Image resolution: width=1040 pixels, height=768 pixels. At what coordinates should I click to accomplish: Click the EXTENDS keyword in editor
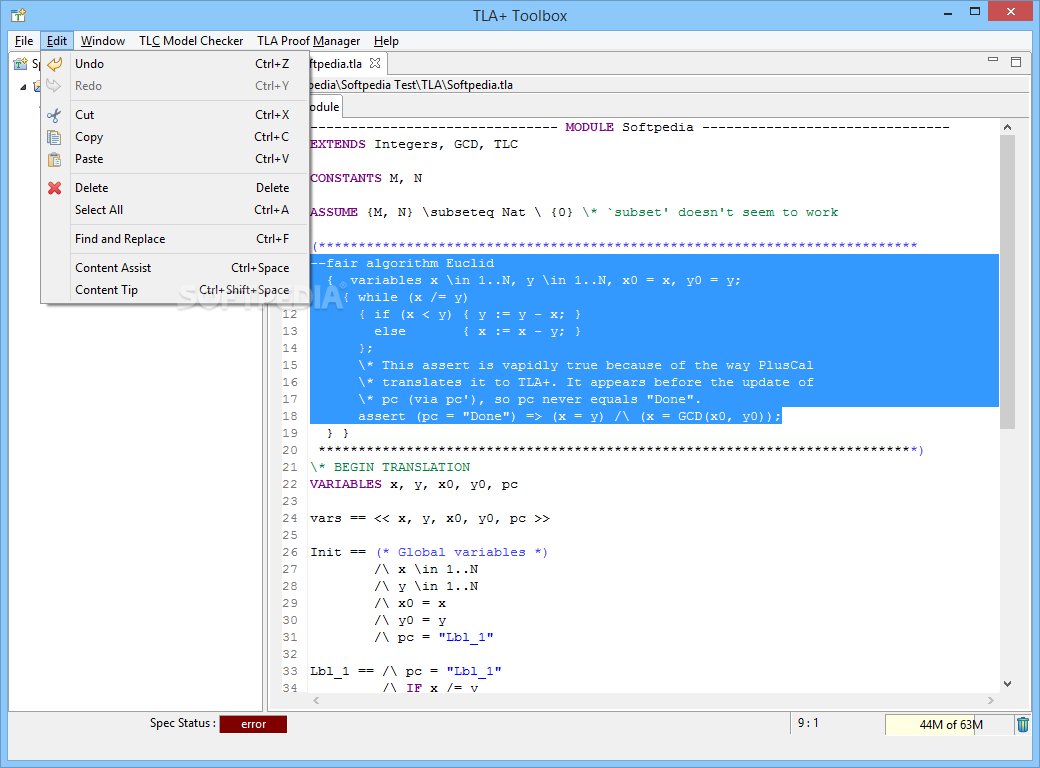pos(338,144)
